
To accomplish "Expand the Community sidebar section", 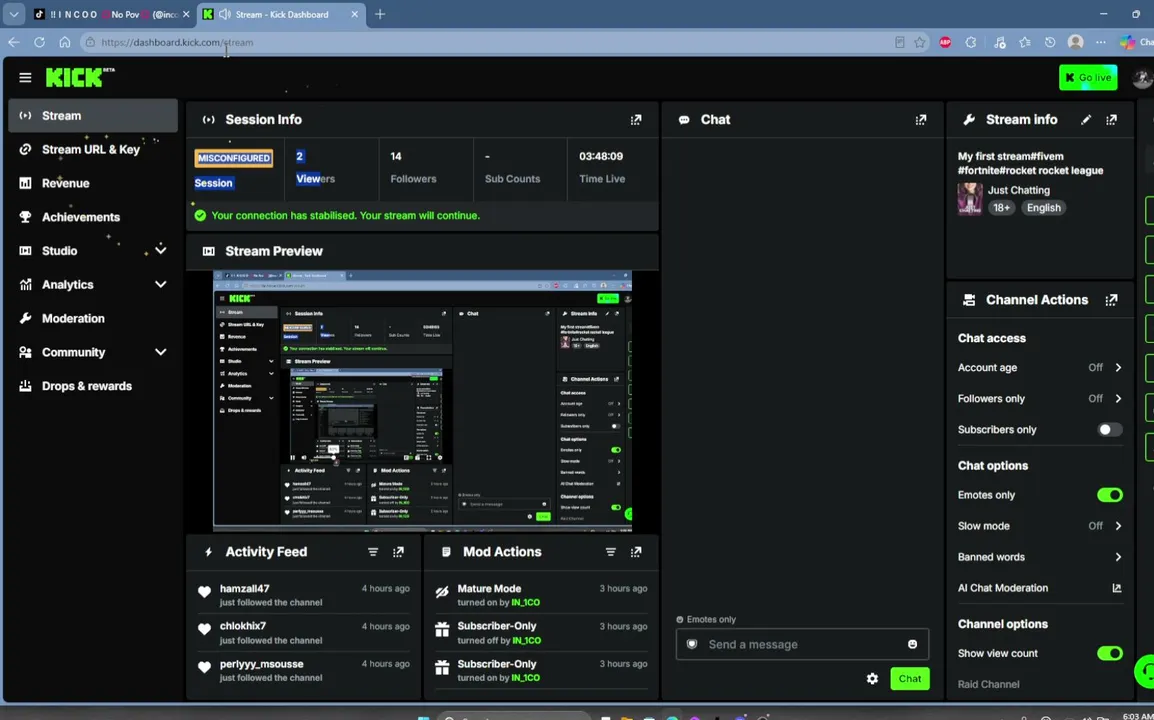I will tap(160, 352).
